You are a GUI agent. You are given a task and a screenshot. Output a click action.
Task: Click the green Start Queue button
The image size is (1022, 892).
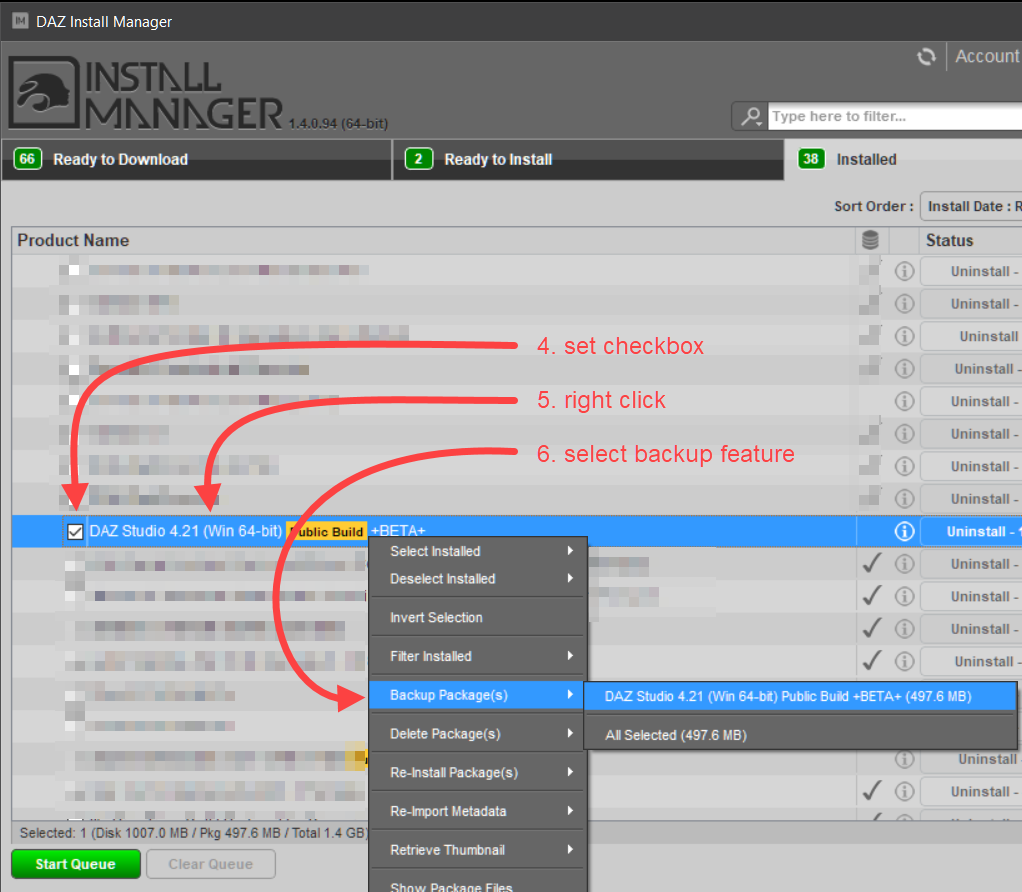pyautogui.click(x=76, y=864)
